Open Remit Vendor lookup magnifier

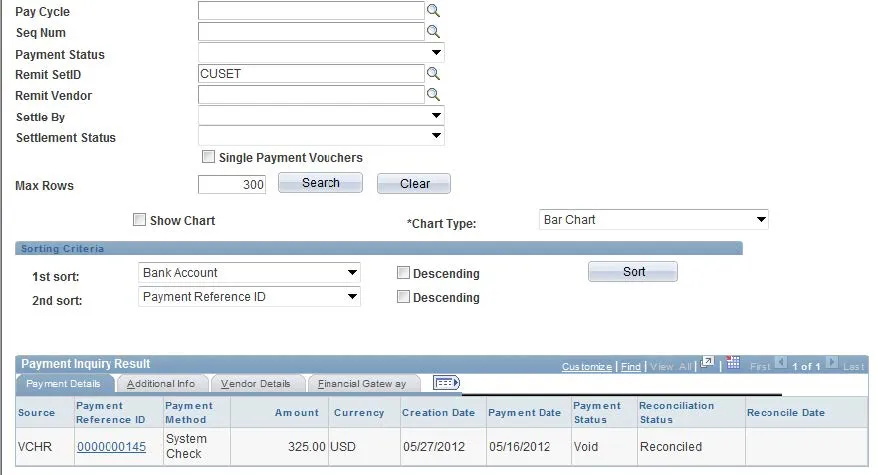coord(433,94)
